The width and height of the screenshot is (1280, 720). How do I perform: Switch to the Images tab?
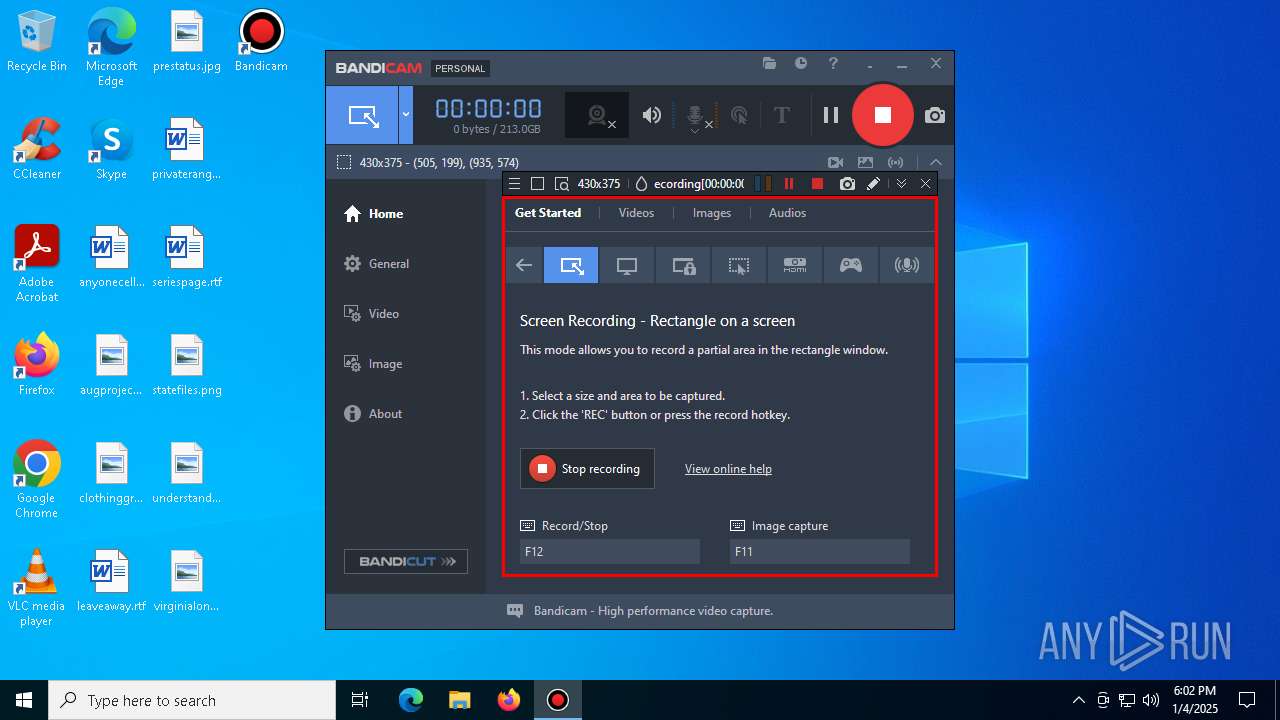click(712, 213)
